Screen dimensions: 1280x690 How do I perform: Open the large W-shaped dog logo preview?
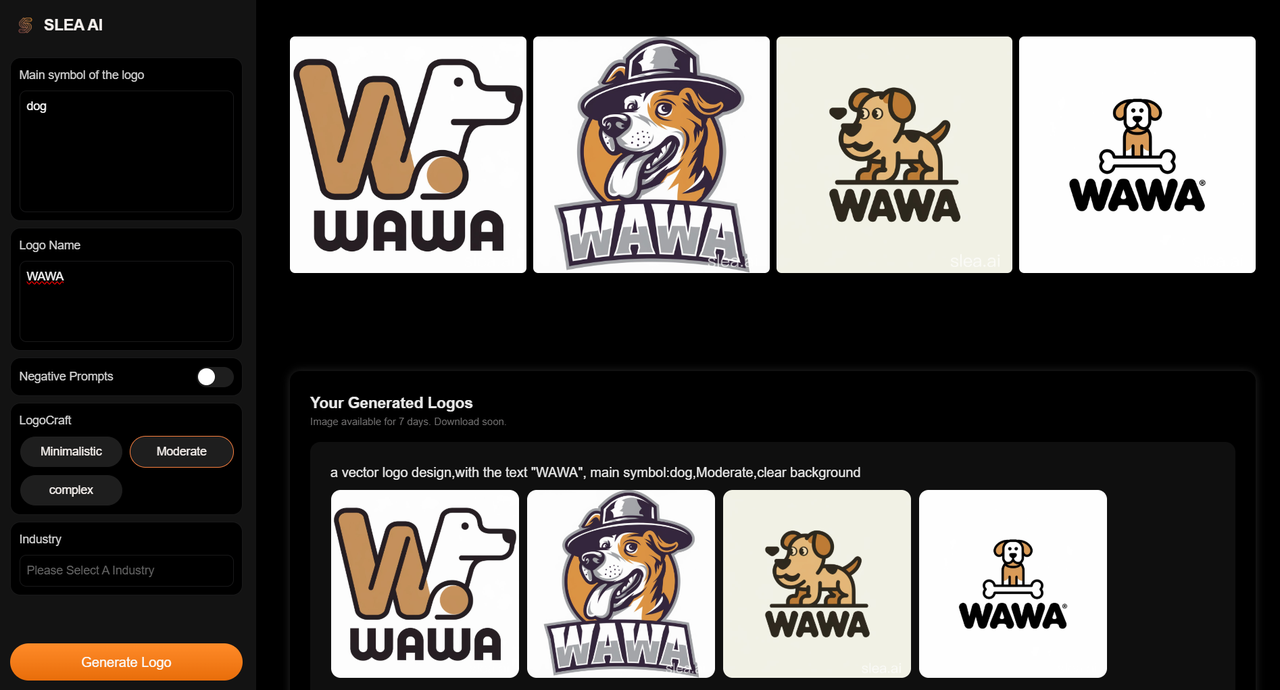pos(408,155)
